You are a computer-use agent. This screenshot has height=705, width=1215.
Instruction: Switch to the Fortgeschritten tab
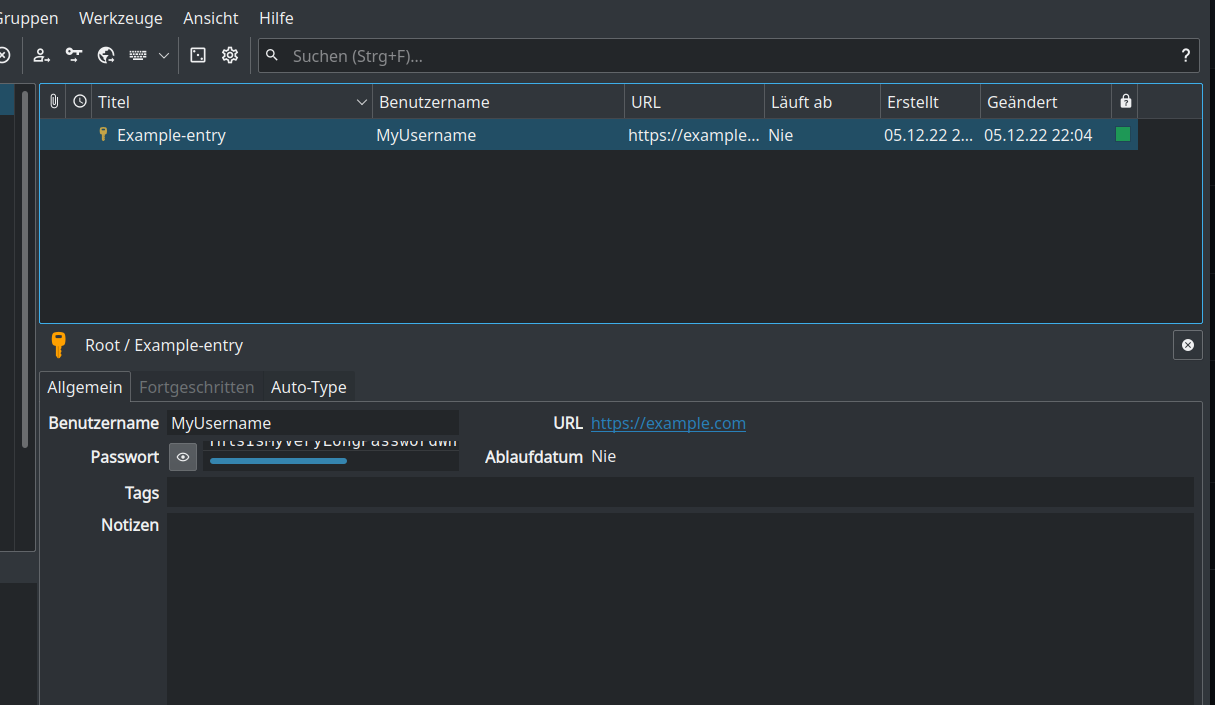click(x=196, y=387)
